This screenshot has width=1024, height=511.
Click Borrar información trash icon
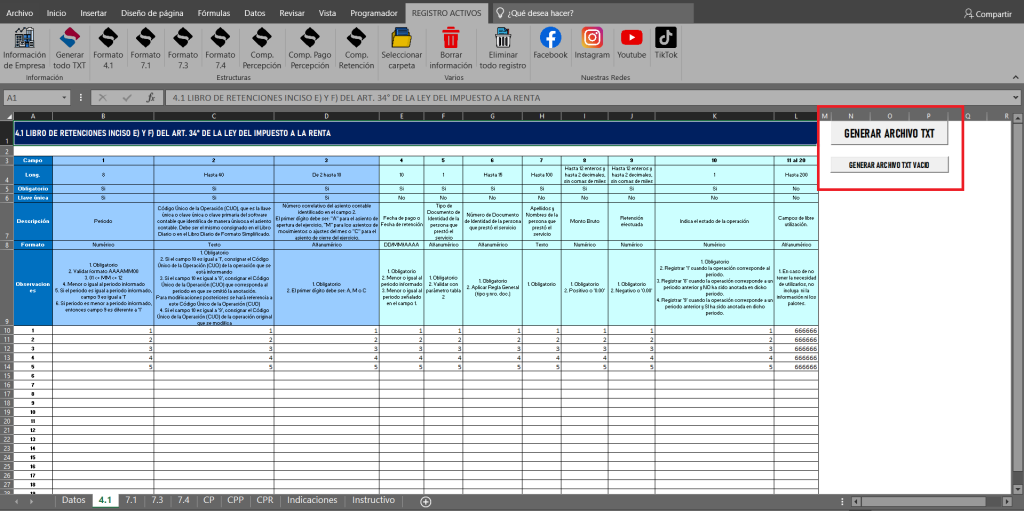pos(451,48)
